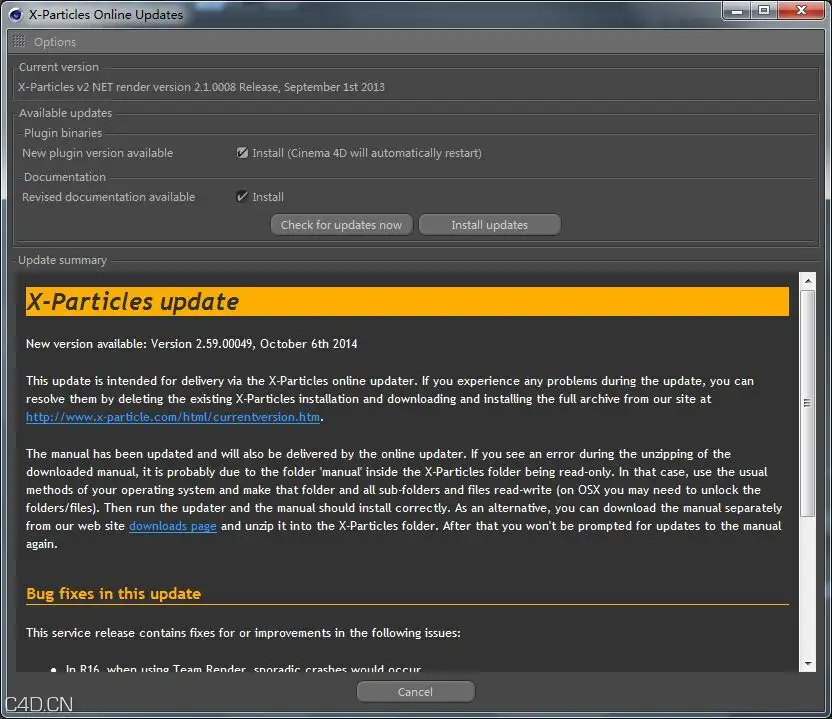Click 'This service release contains fixes' sentence
The width and height of the screenshot is (832, 719).
(x=243, y=633)
